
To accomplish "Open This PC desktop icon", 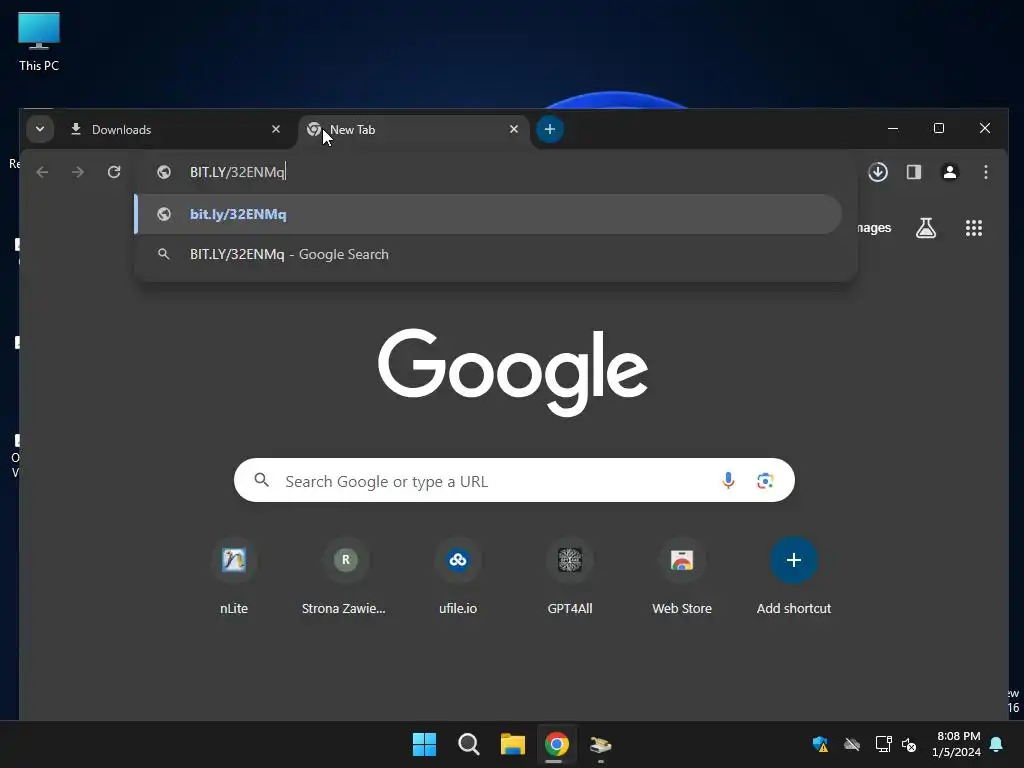I will point(39,42).
